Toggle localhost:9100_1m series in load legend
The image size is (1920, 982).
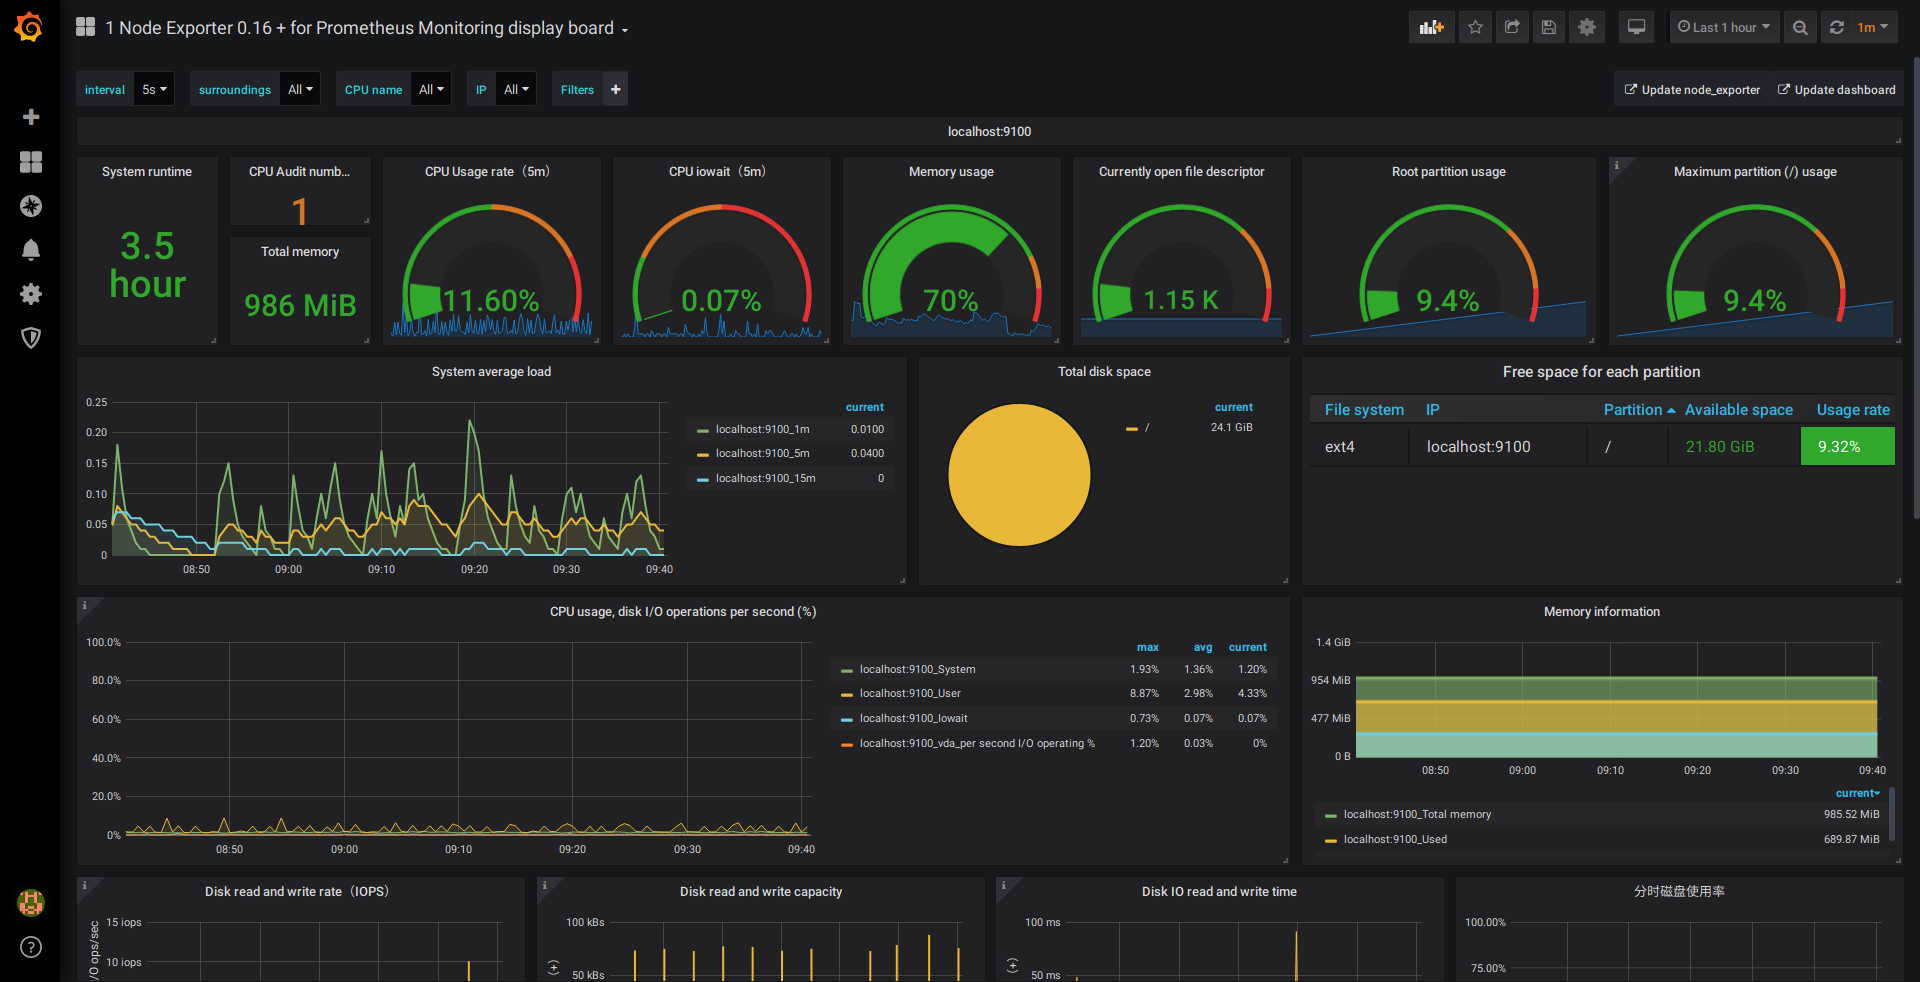pyautogui.click(x=762, y=430)
